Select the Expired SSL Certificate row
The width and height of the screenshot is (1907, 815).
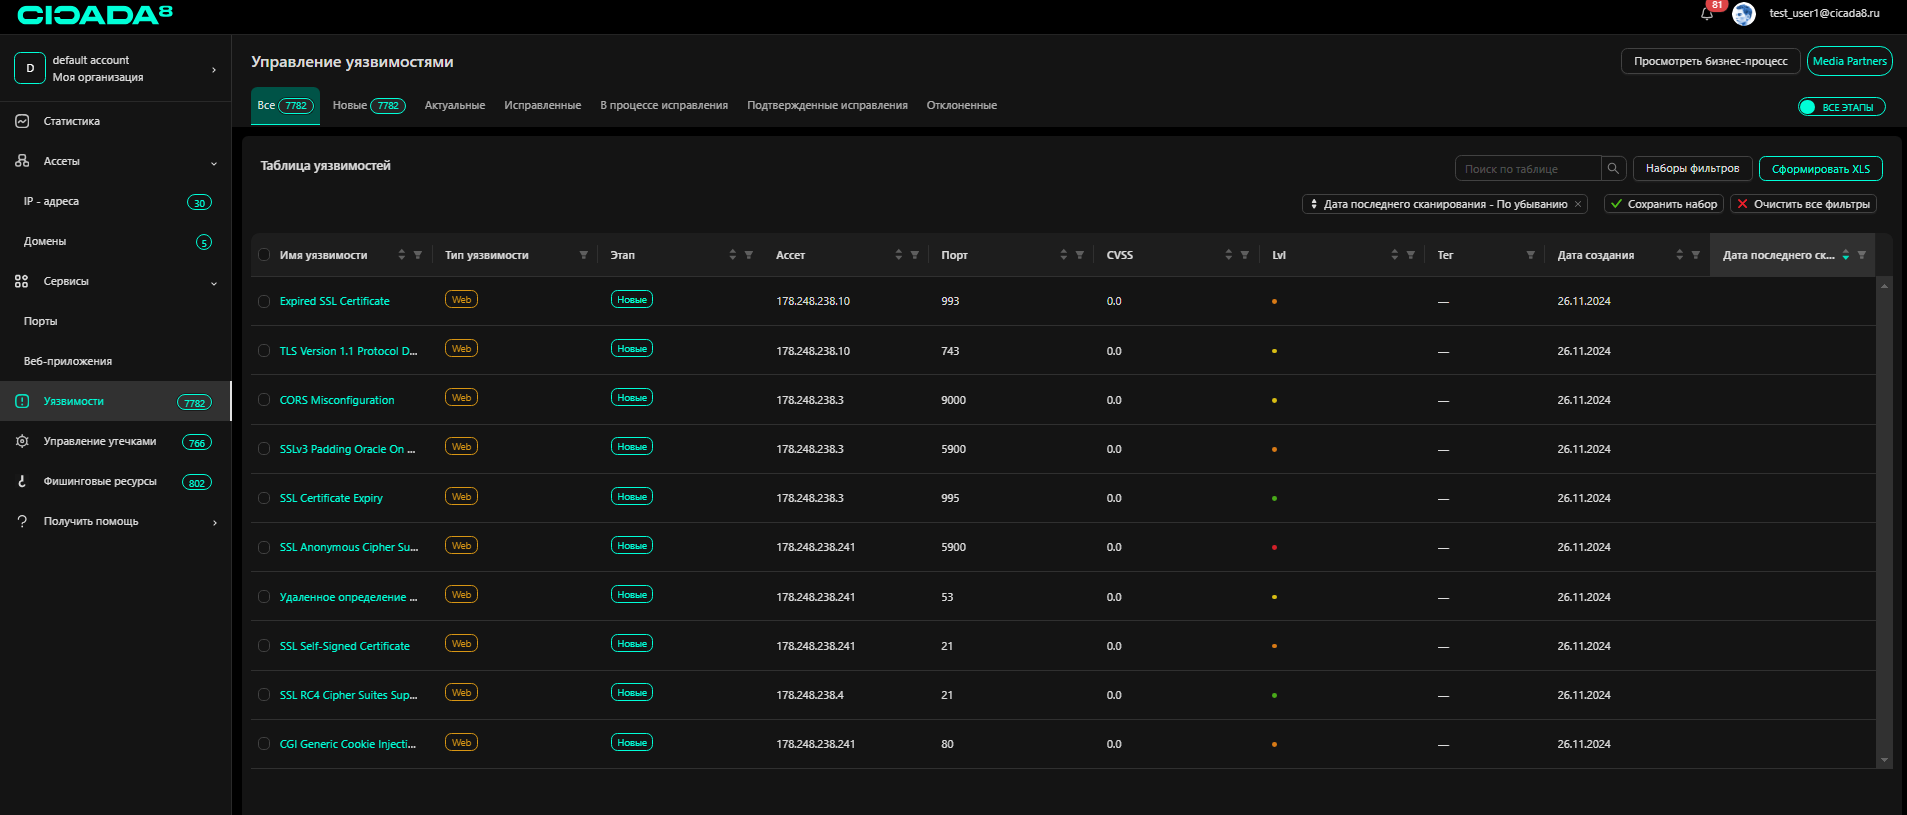tap(264, 301)
